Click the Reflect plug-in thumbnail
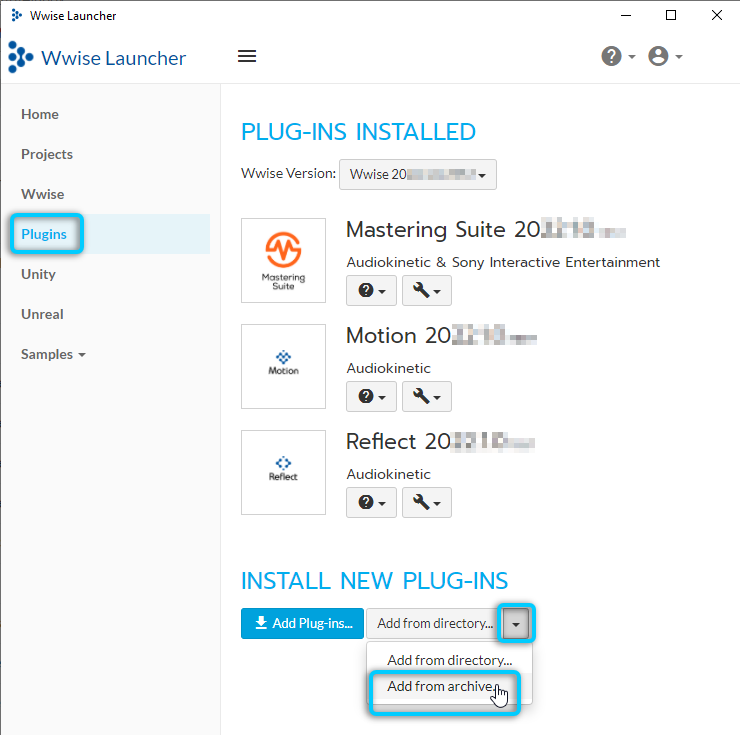This screenshot has width=740, height=735. coord(283,472)
